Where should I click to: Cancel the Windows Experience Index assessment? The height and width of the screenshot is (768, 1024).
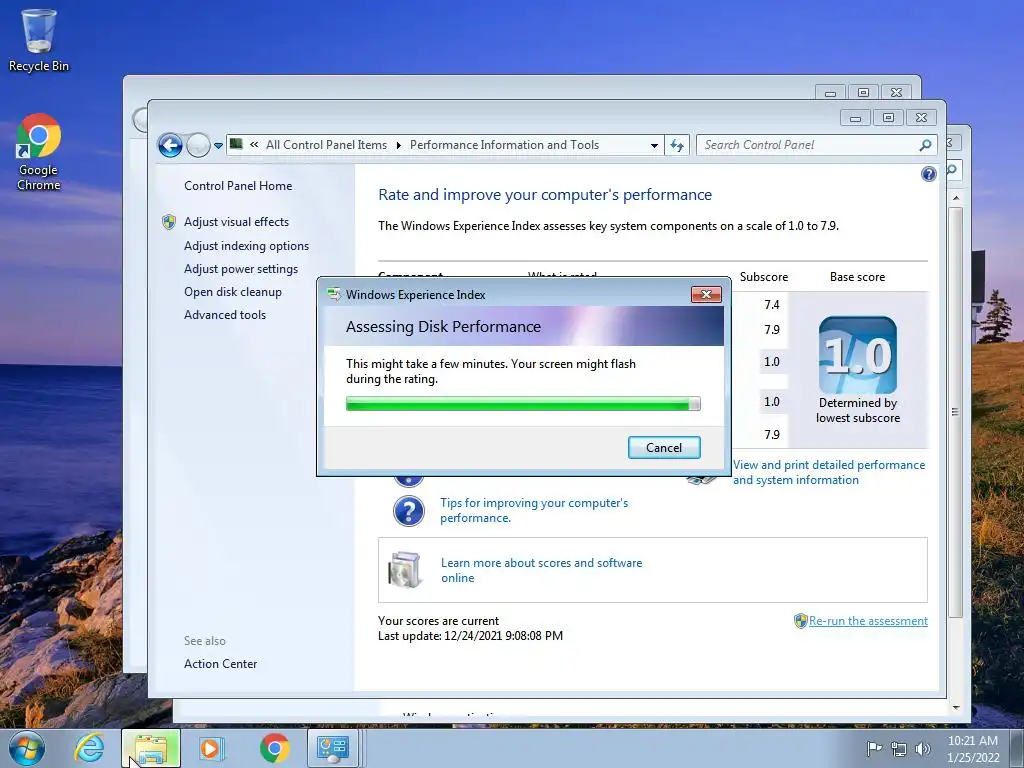click(664, 447)
